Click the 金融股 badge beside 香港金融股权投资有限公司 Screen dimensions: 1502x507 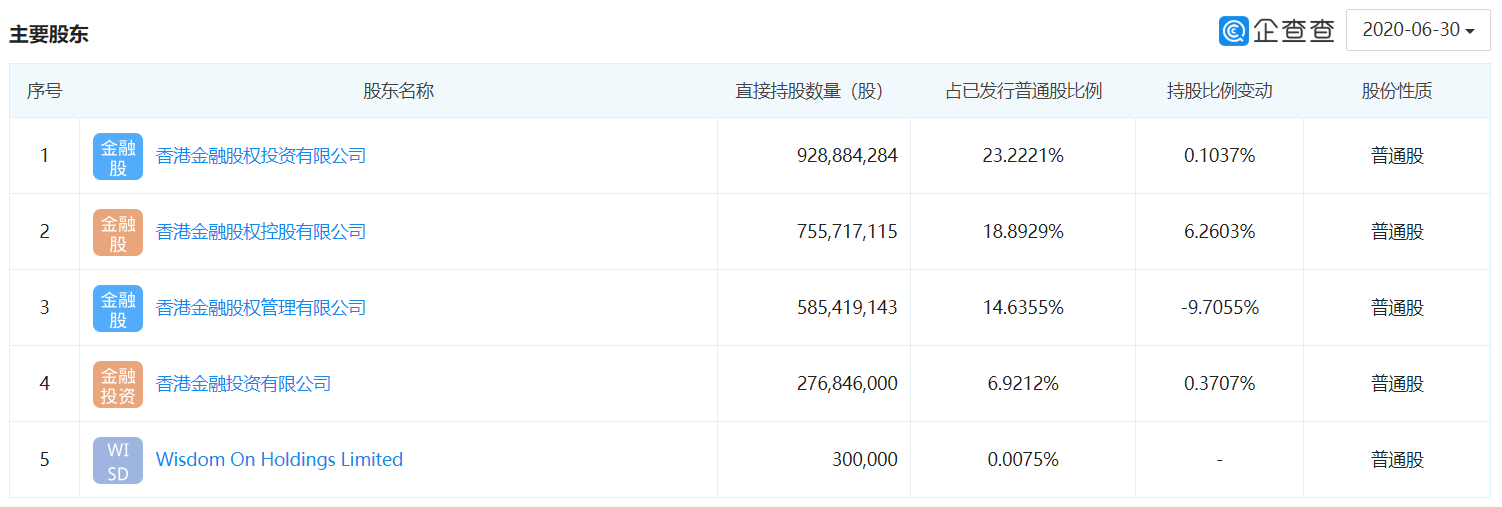coord(118,156)
